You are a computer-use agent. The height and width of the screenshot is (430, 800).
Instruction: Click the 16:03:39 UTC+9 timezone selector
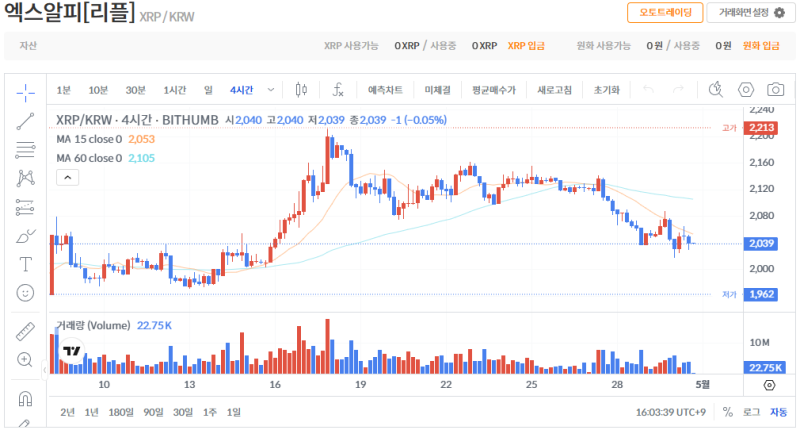pos(670,412)
